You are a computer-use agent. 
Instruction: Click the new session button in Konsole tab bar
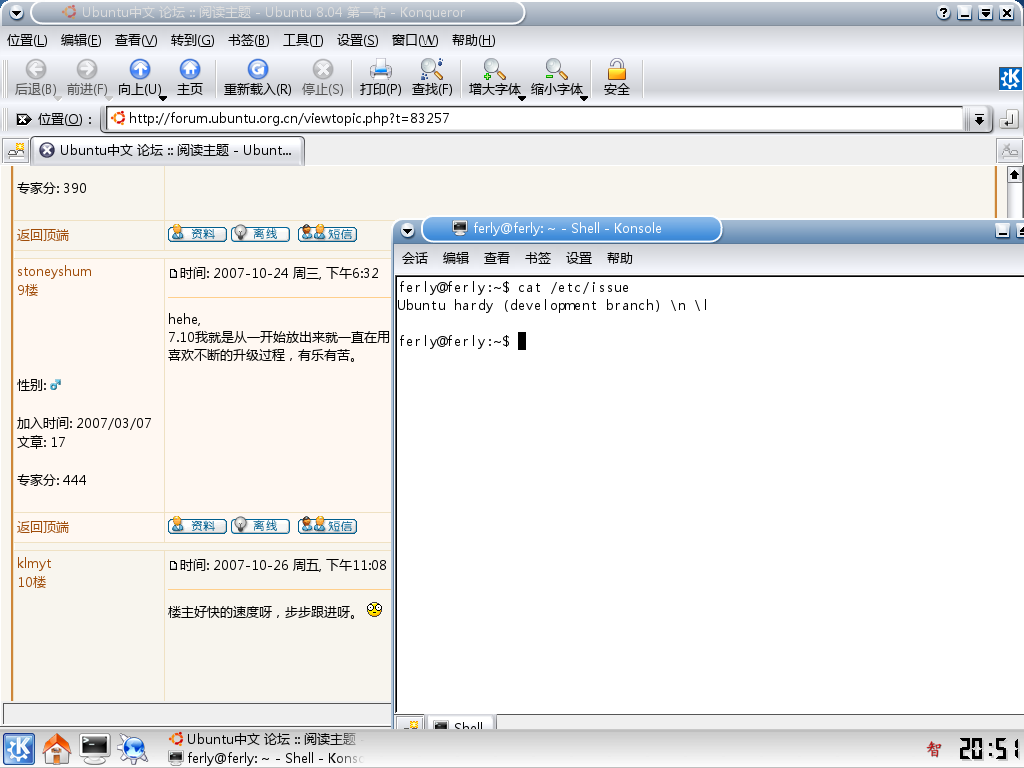(x=411, y=724)
